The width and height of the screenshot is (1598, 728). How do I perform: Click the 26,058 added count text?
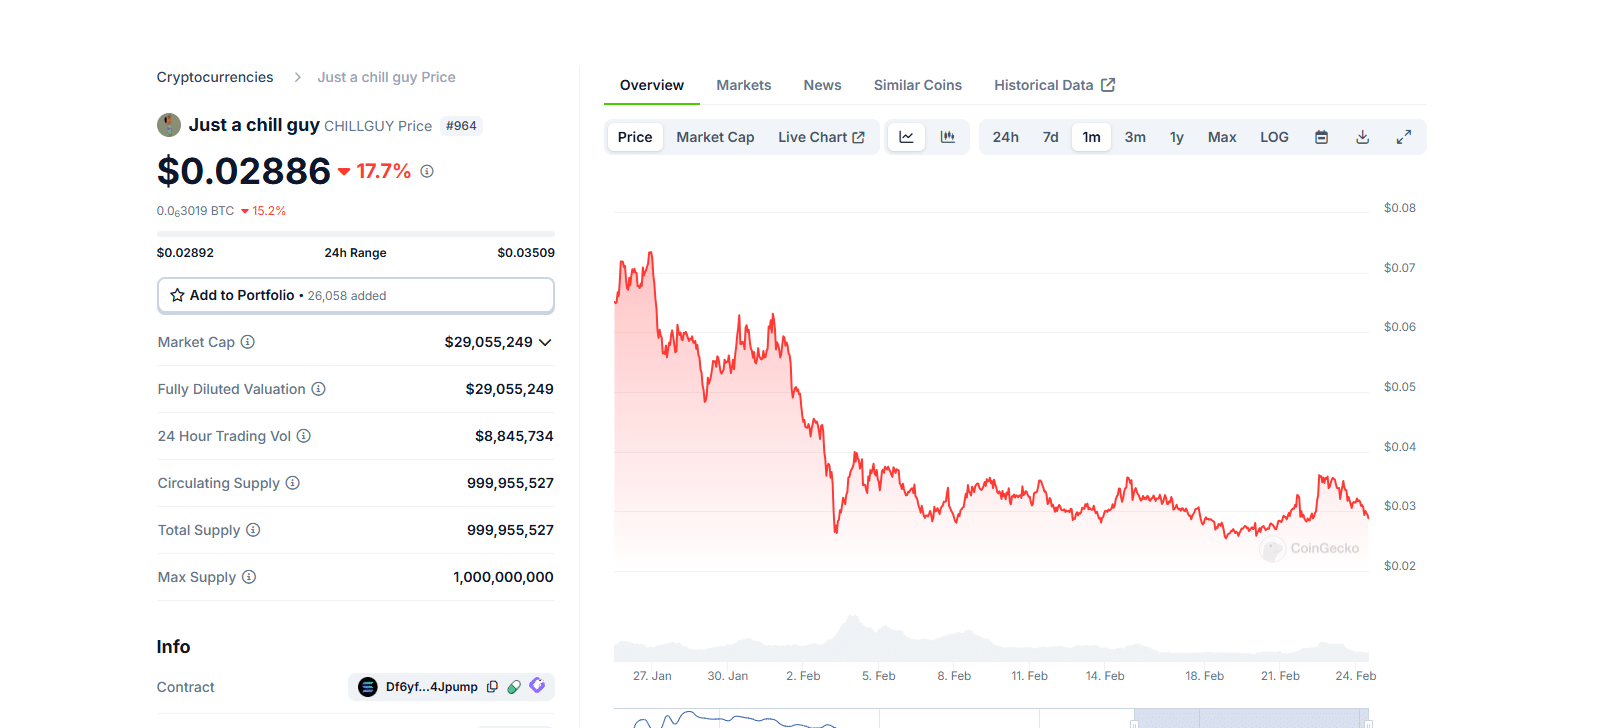(x=347, y=296)
